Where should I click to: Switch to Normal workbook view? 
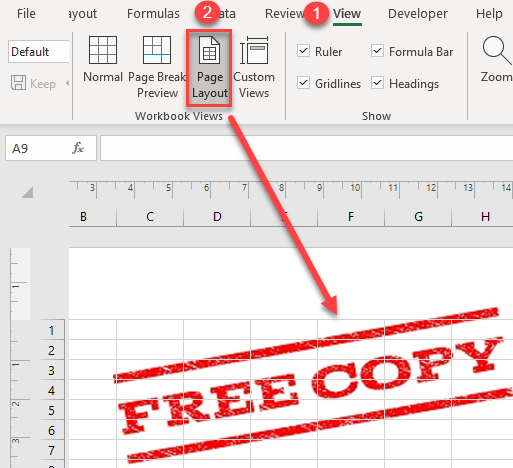point(103,59)
